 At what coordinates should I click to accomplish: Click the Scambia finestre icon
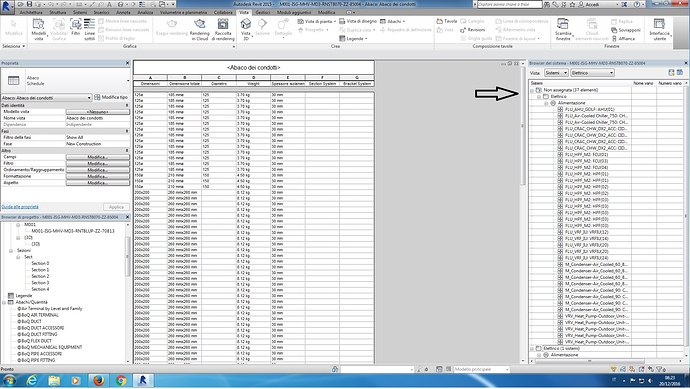pyautogui.click(x=563, y=29)
